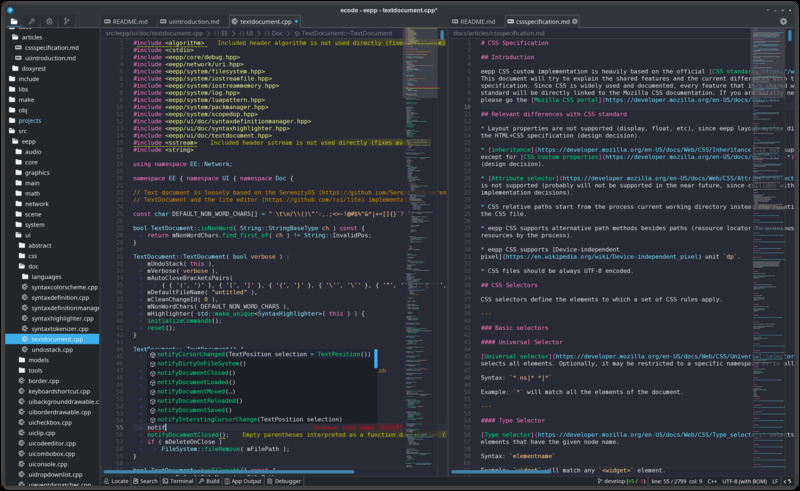
Task: Open the App Output panel
Action: 241,481
